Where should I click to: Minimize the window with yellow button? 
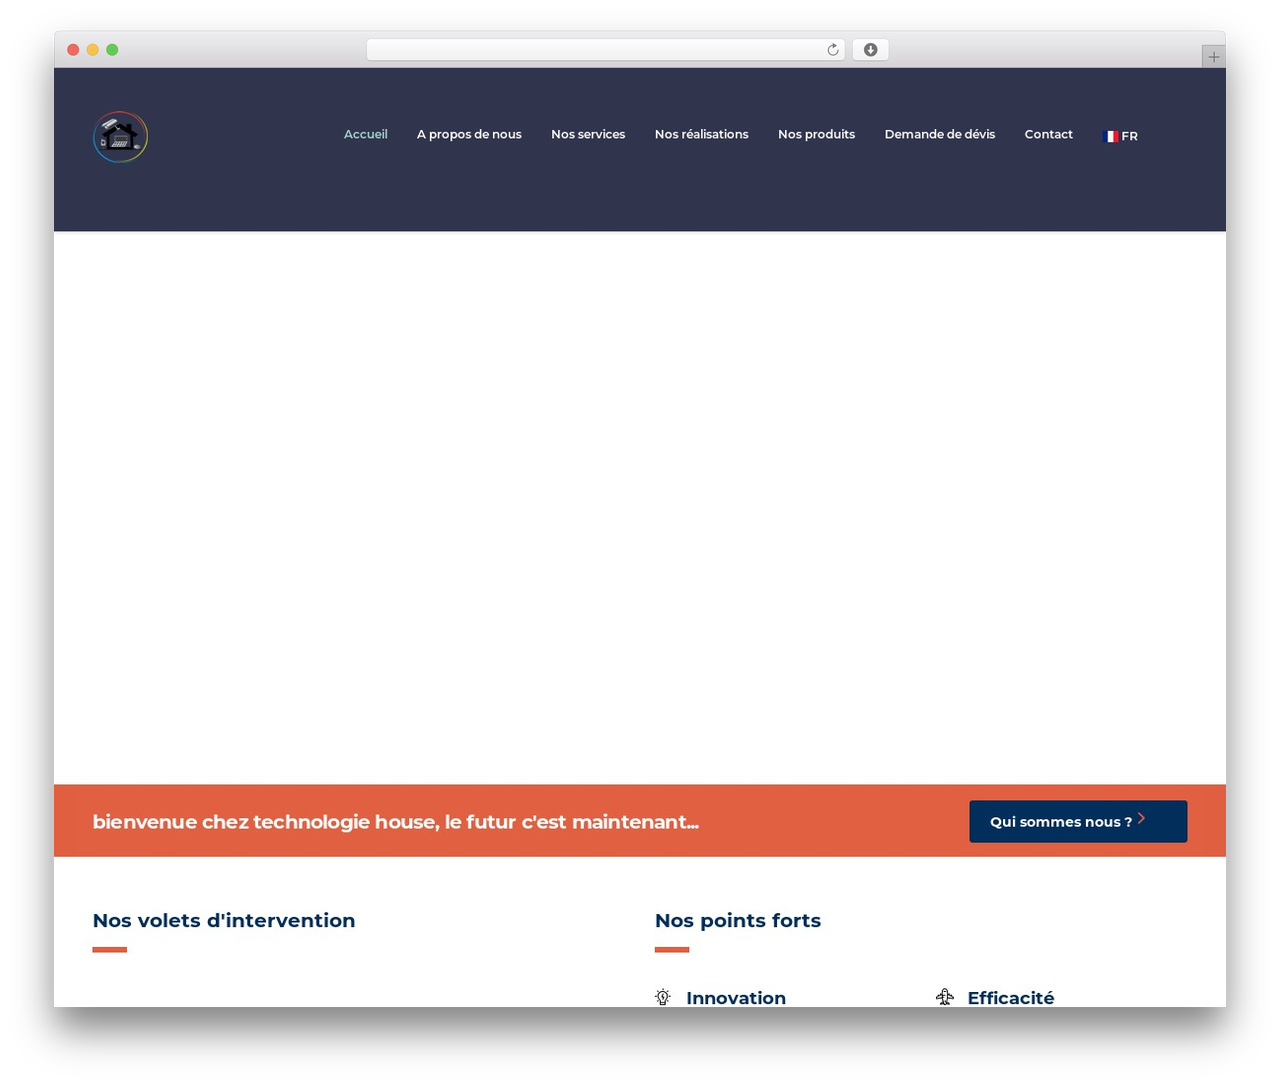click(x=92, y=50)
